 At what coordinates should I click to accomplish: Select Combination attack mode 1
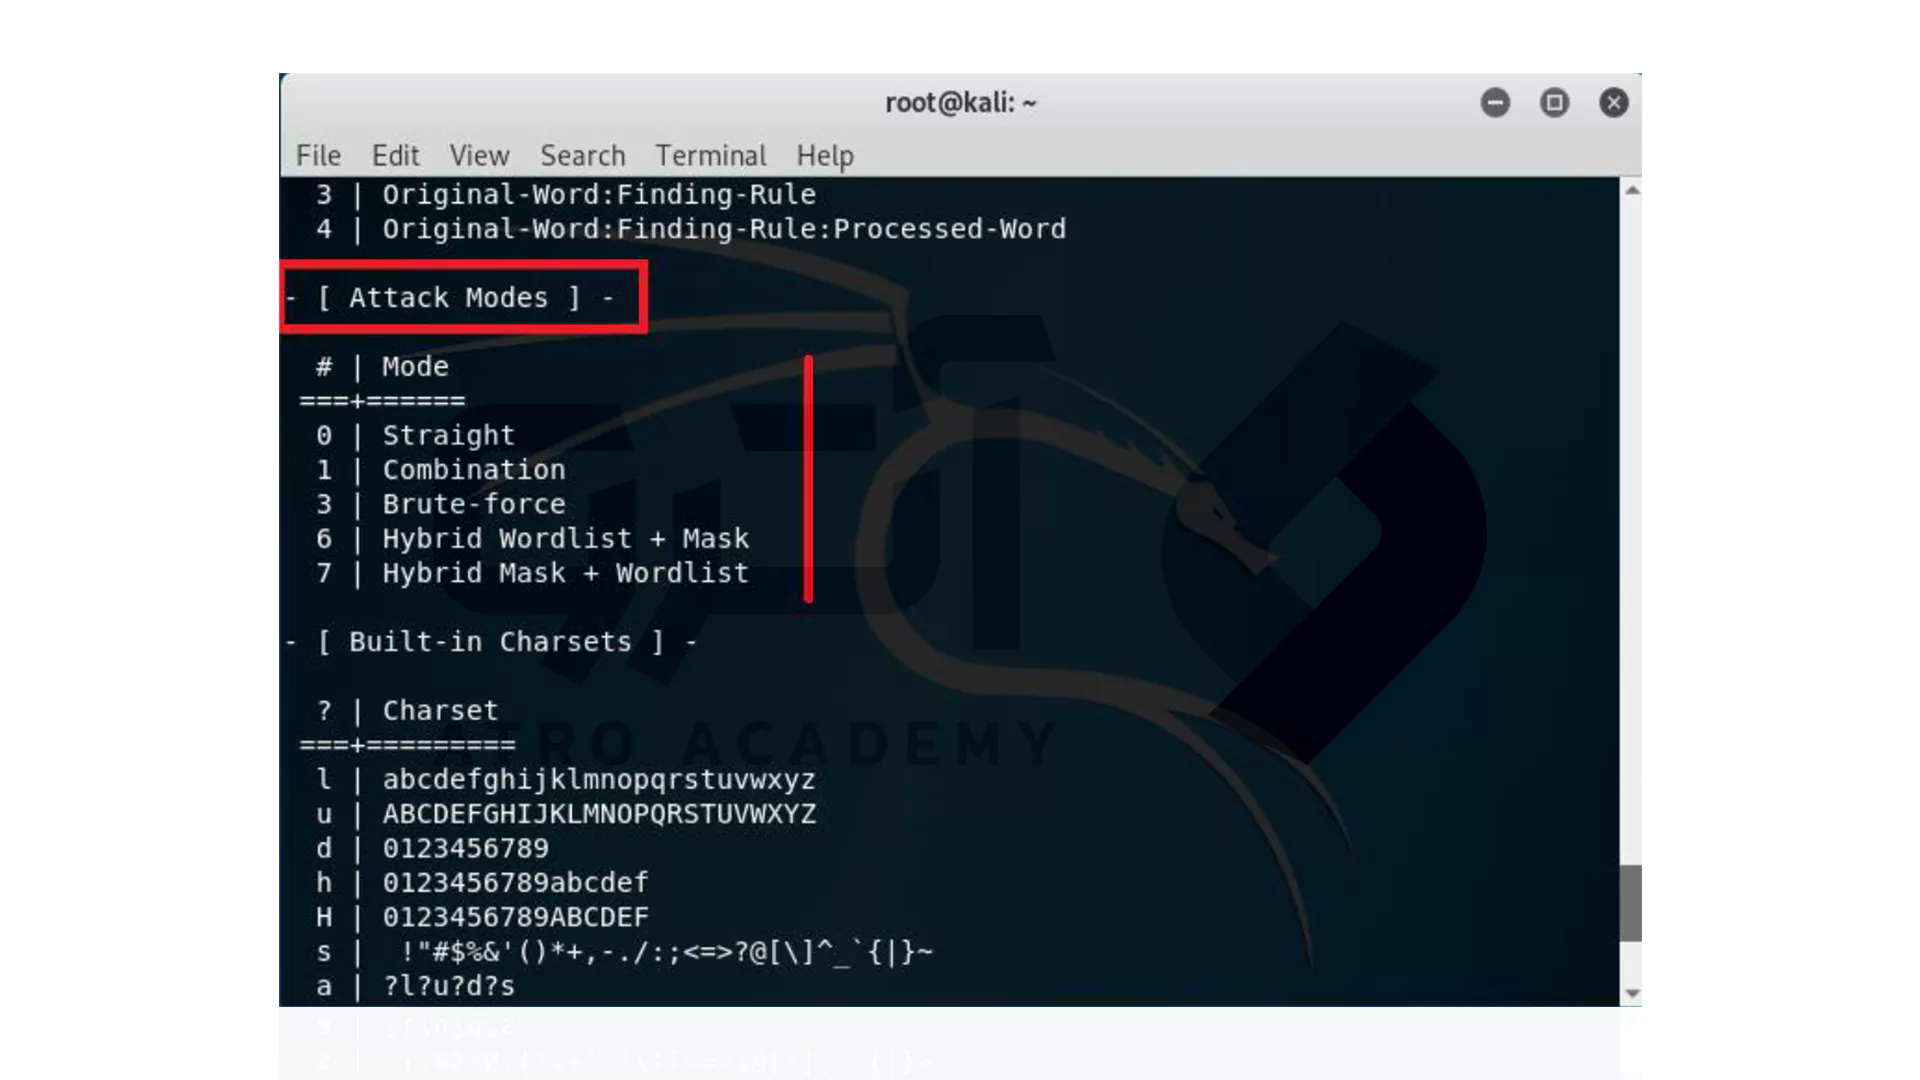pyautogui.click(x=472, y=468)
